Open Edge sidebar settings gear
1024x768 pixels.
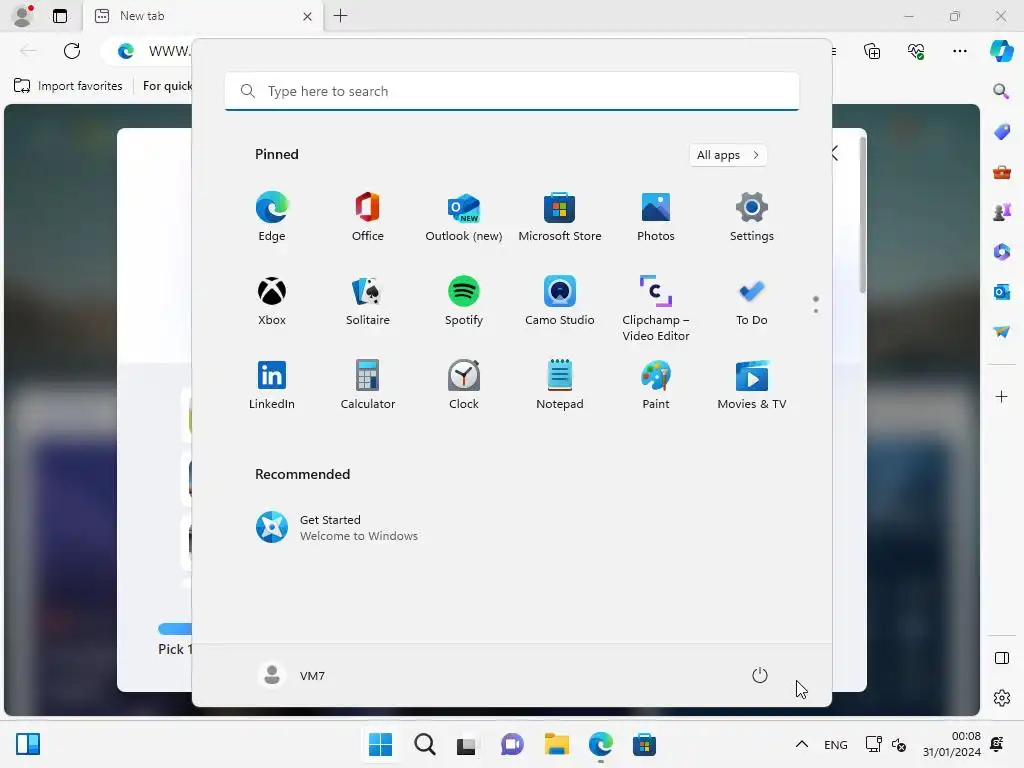pos(1001,698)
